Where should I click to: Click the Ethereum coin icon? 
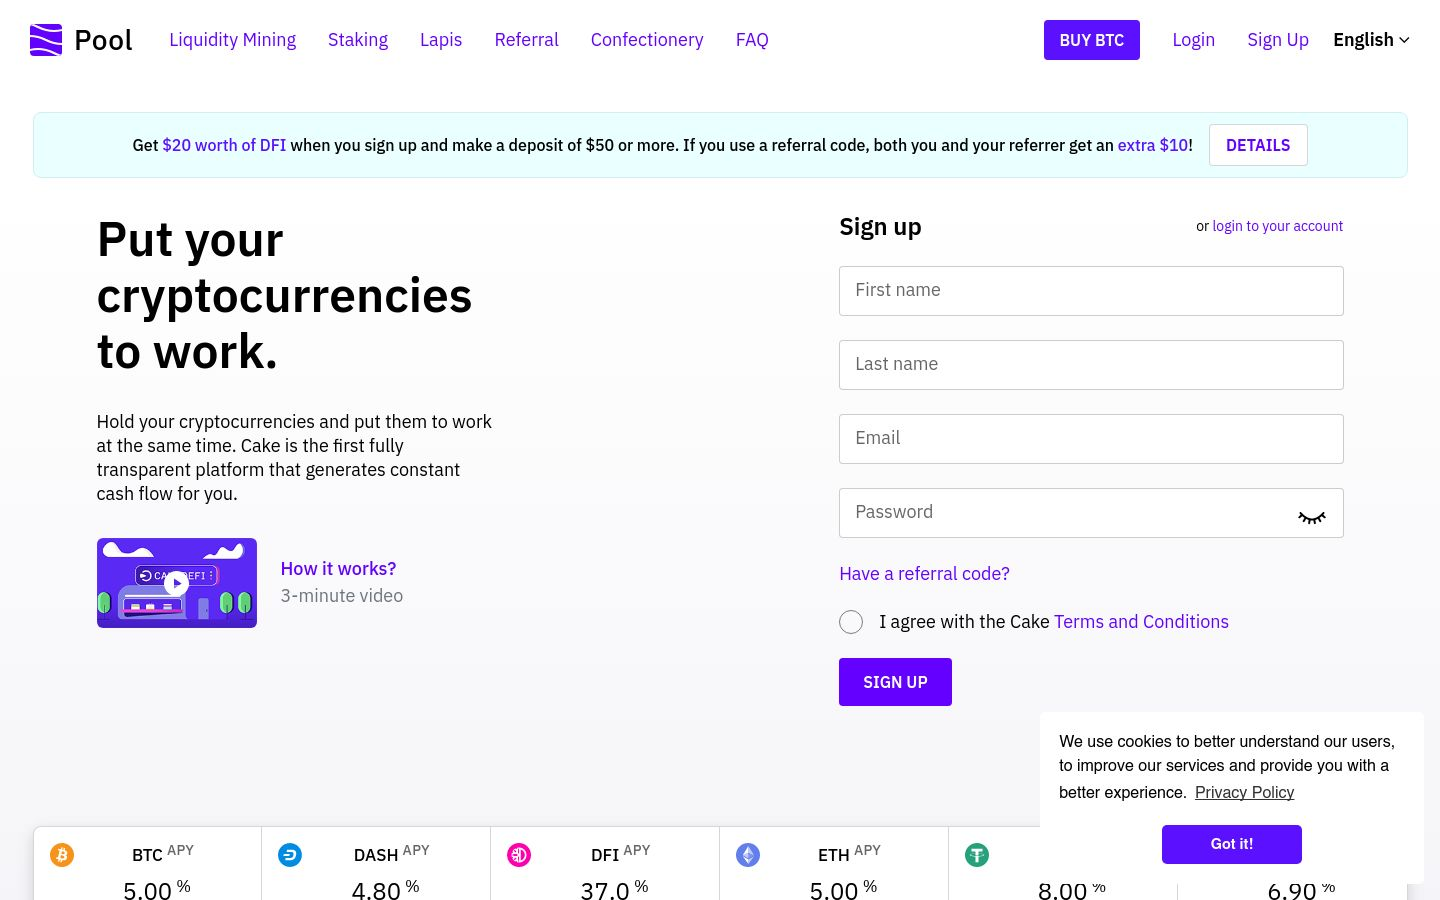pyautogui.click(x=748, y=855)
